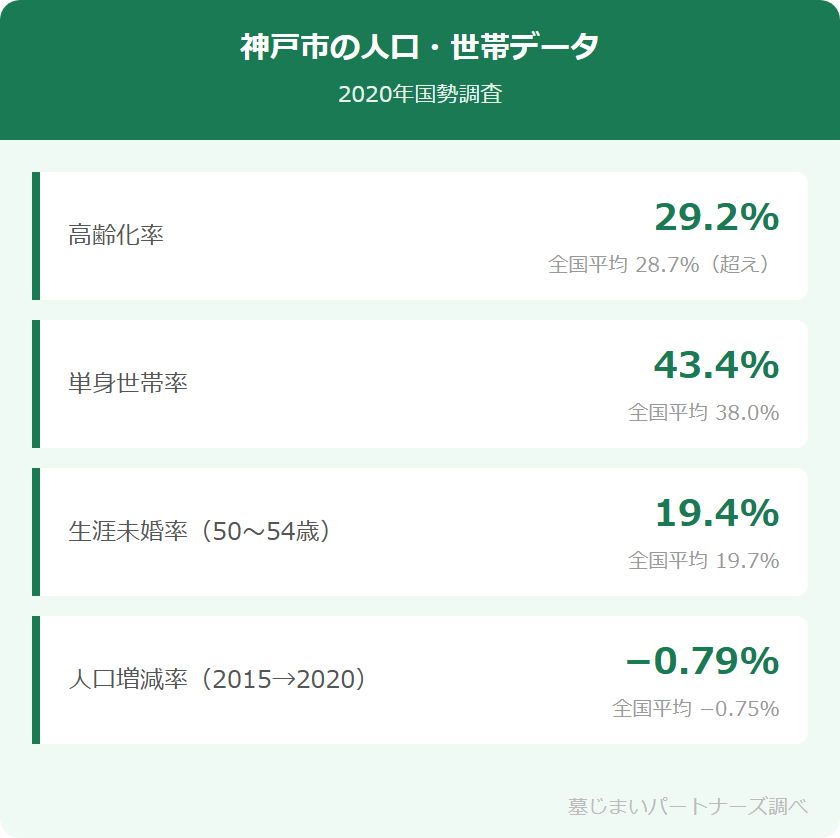The height and width of the screenshot is (838, 840).
Task: Click the title 神戸市の人口・世帯データ
Action: point(420,47)
